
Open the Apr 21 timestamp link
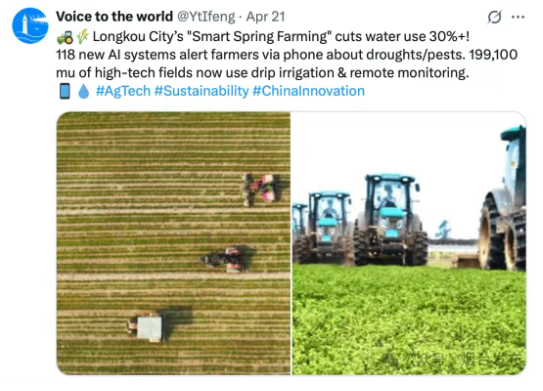[x=265, y=17]
